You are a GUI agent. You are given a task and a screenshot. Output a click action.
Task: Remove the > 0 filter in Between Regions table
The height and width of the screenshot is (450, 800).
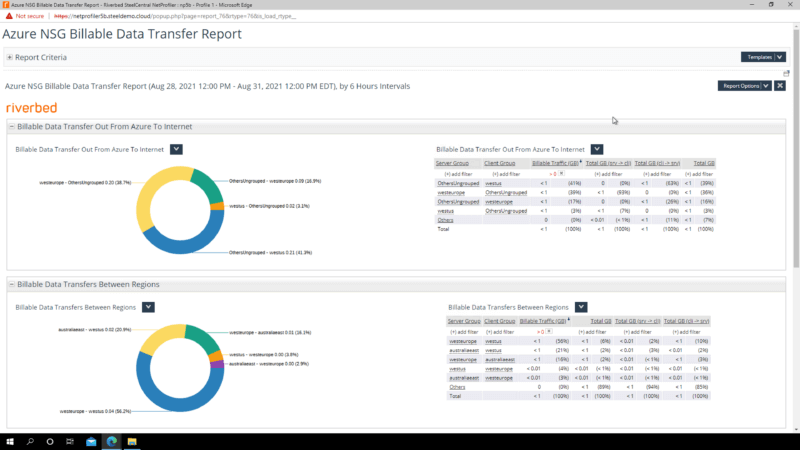click(x=549, y=332)
